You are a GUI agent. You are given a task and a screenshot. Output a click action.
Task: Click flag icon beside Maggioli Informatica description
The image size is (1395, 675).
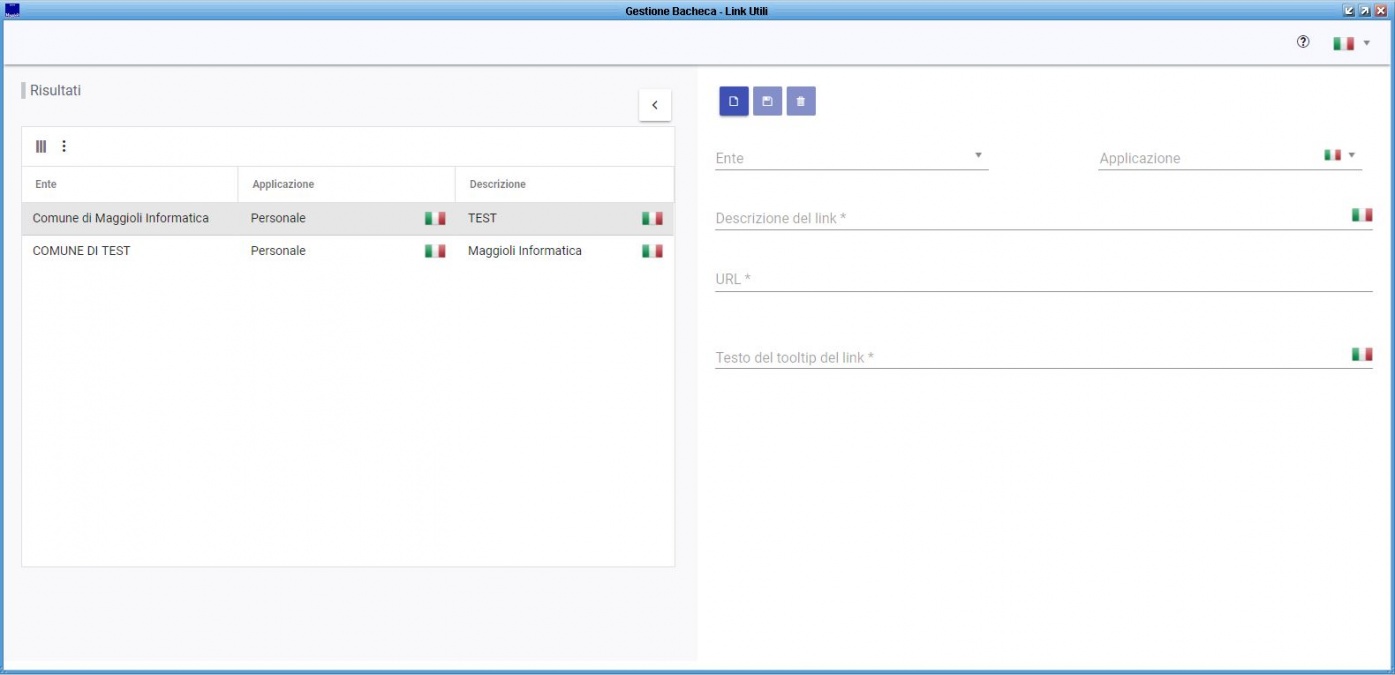click(652, 251)
